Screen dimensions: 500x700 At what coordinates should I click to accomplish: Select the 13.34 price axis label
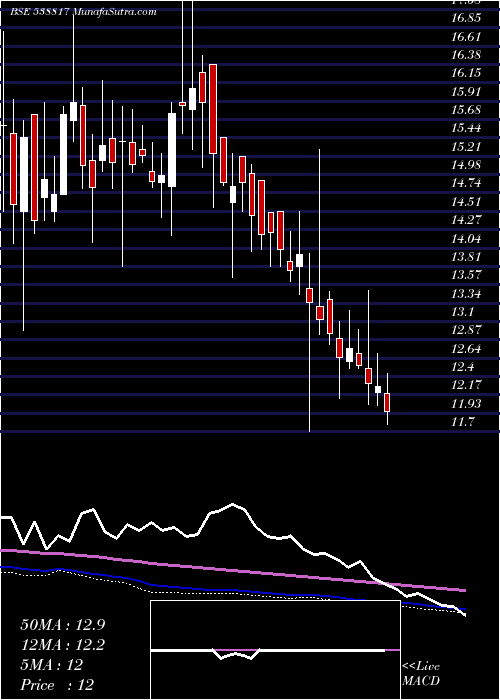[467, 294]
